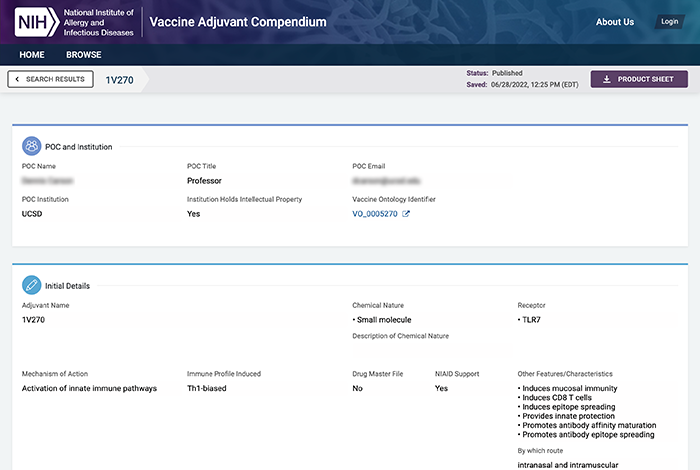Click the back chevron in Search Results

click(17, 79)
